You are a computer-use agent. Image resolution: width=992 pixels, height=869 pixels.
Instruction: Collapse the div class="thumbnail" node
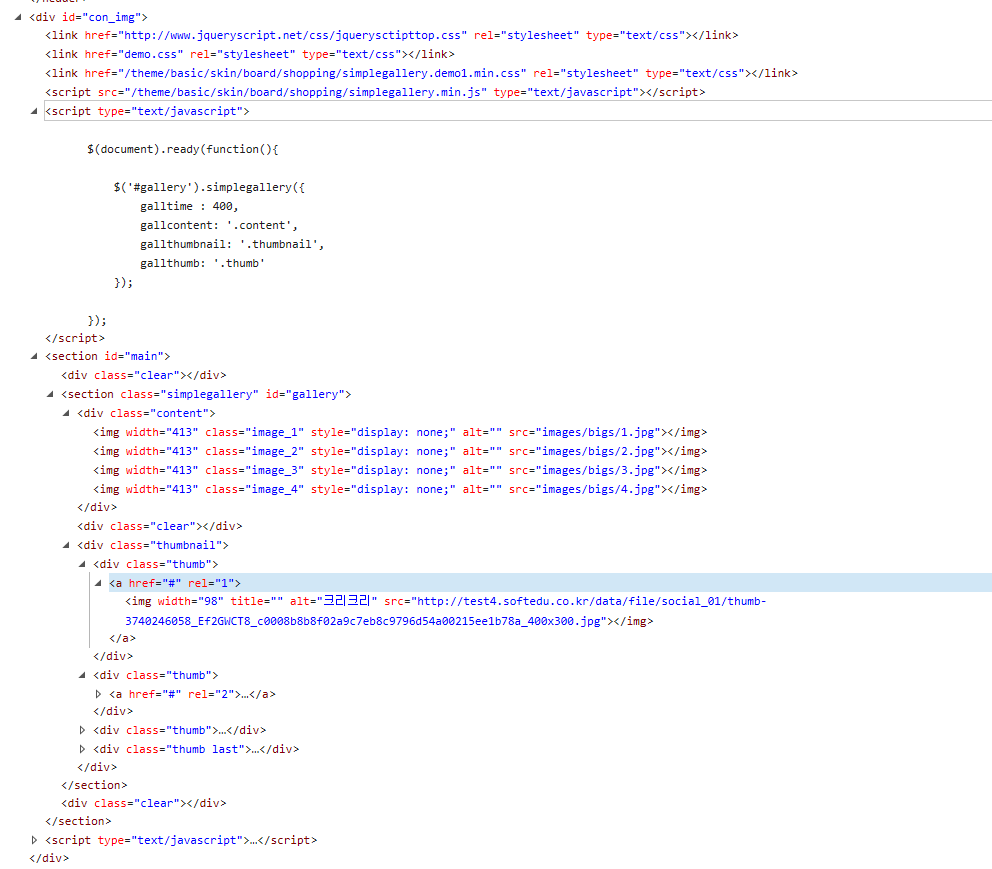click(66, 545)
